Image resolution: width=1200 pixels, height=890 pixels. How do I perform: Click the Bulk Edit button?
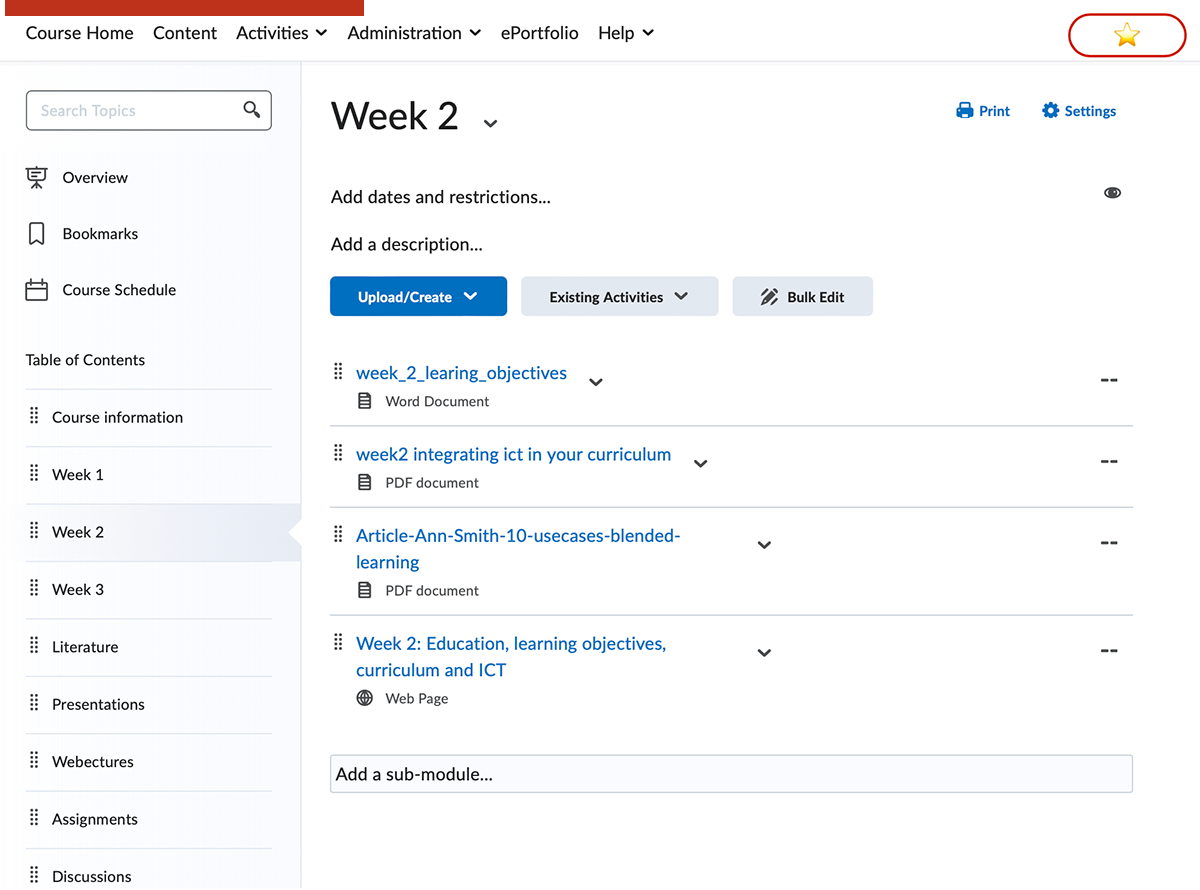tap(802, 297)
